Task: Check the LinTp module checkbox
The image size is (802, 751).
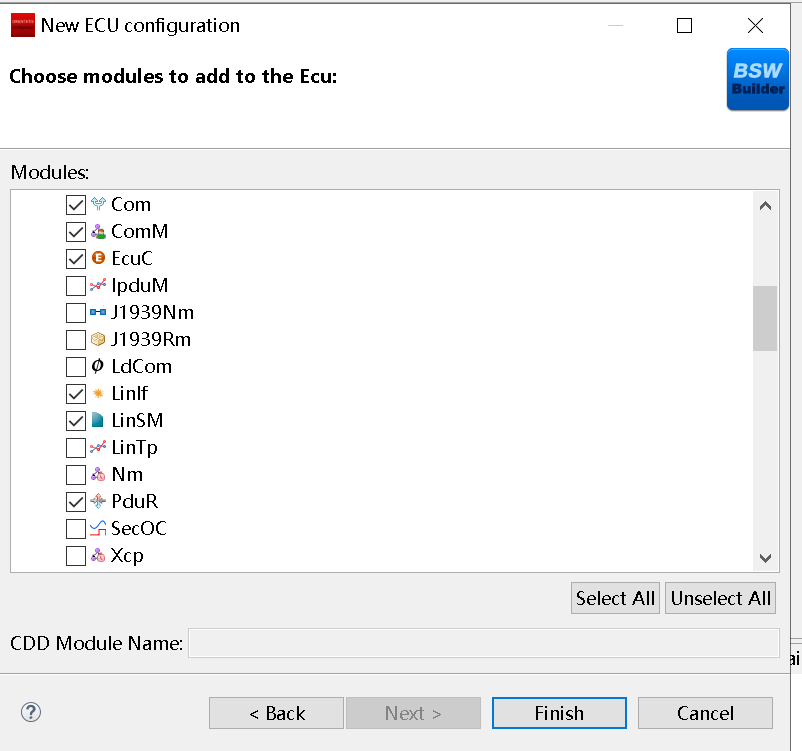Action: click(x=75, y=447)
